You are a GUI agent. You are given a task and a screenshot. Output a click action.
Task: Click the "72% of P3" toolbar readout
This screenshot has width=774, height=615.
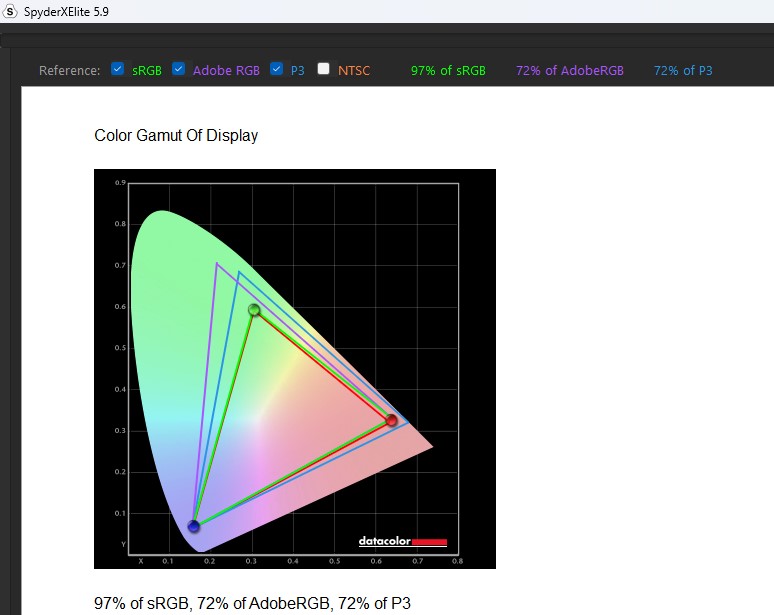point(683,71)
